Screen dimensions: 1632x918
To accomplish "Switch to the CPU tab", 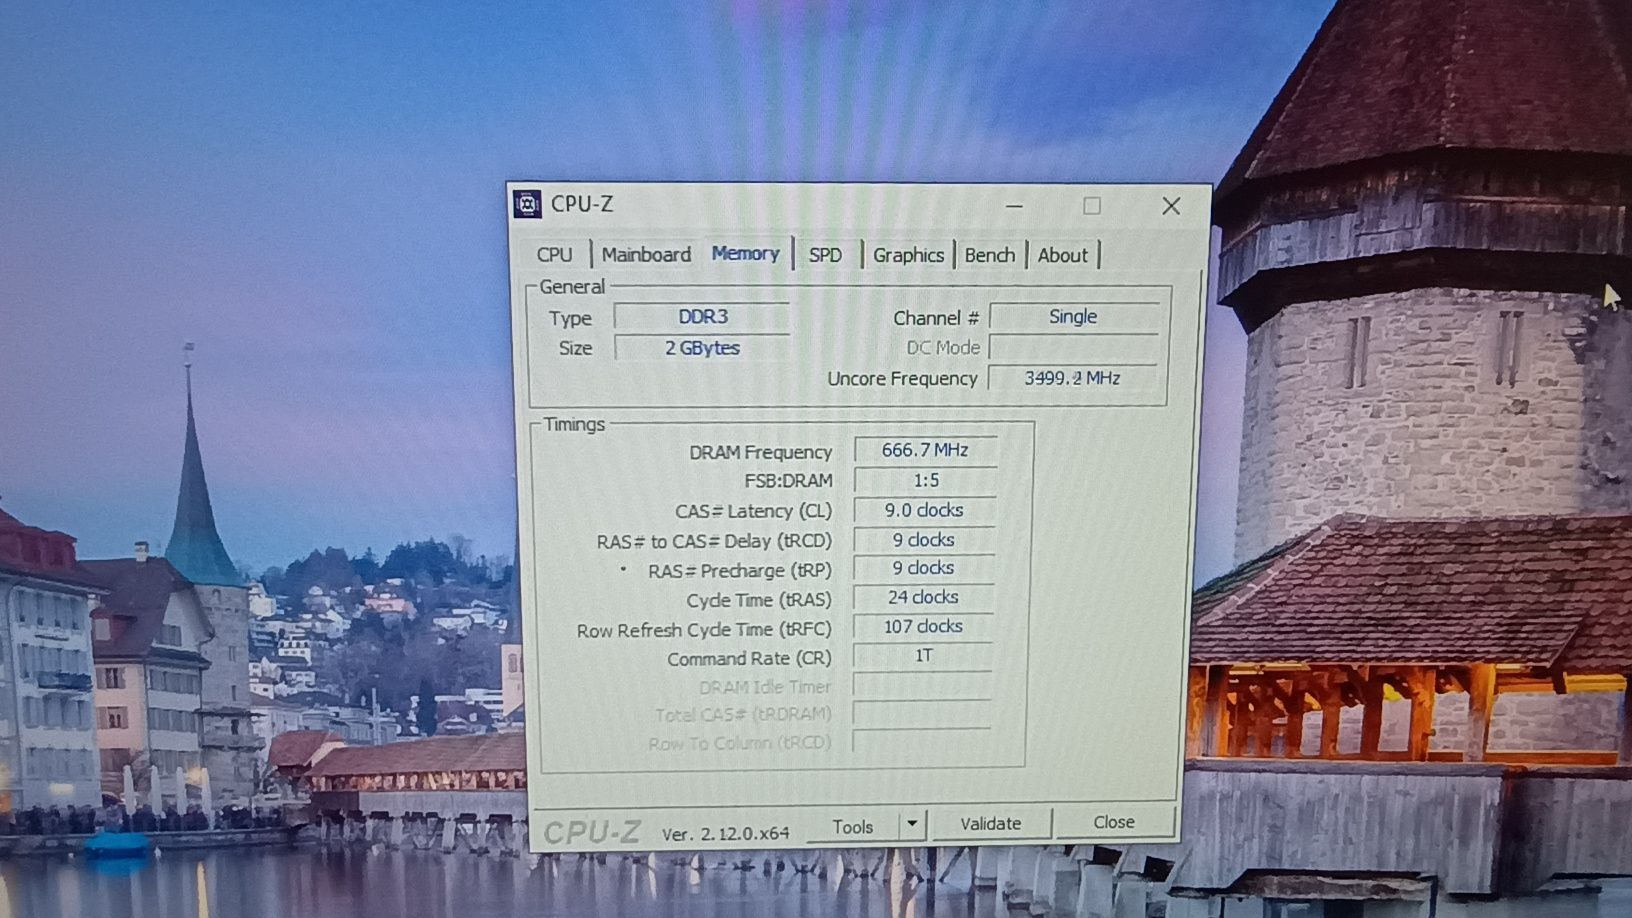I will tap(555, 255).
